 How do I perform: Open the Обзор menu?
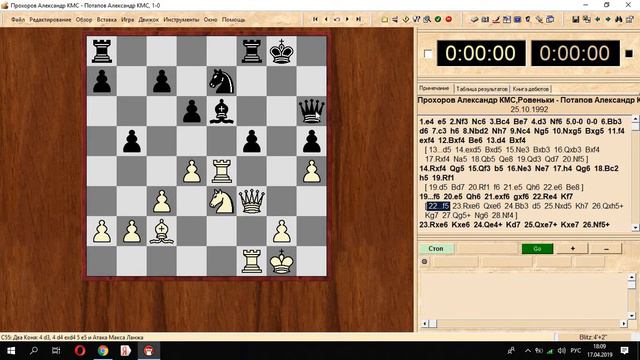[x=84, y=20]
